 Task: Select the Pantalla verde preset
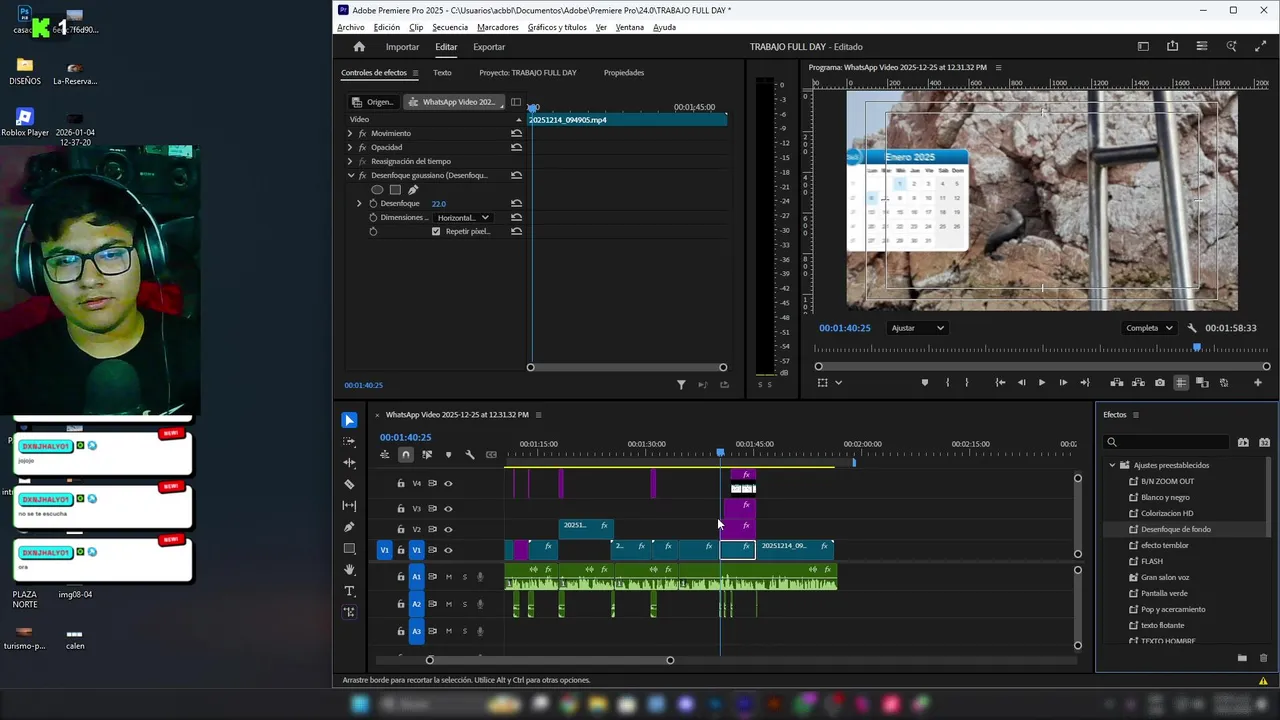coord(1164,593)
